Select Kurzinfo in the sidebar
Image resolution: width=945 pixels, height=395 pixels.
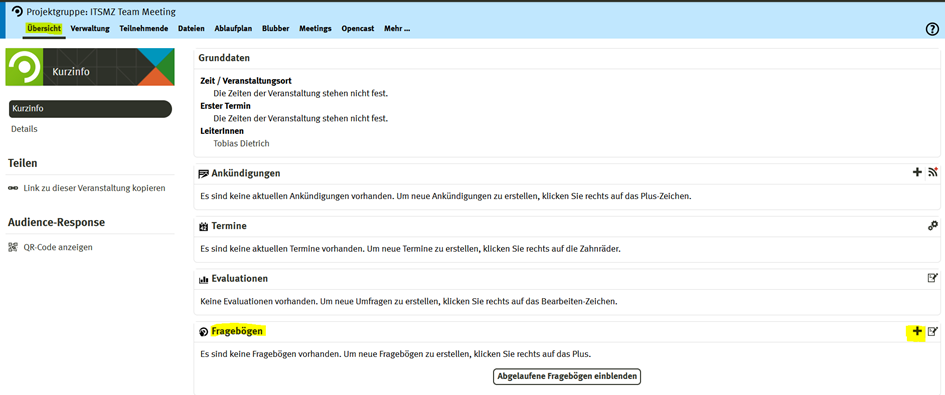[x=90, y=109]
